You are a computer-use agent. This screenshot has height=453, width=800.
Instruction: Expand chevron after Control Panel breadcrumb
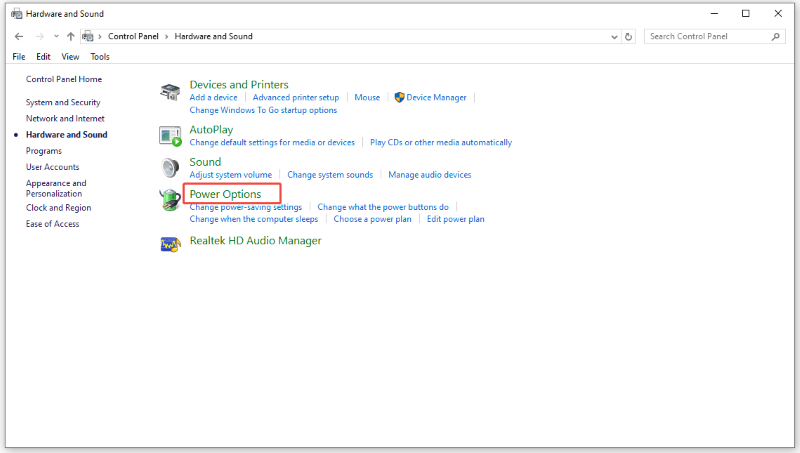166,37
